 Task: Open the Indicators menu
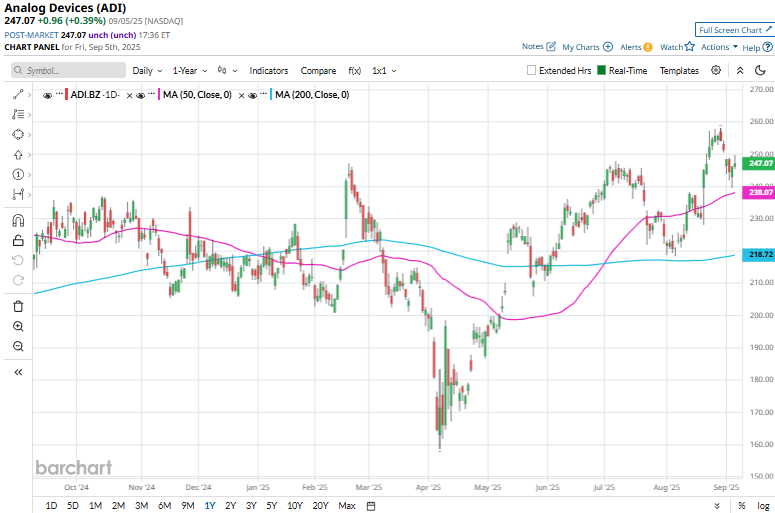click(268, 71)
